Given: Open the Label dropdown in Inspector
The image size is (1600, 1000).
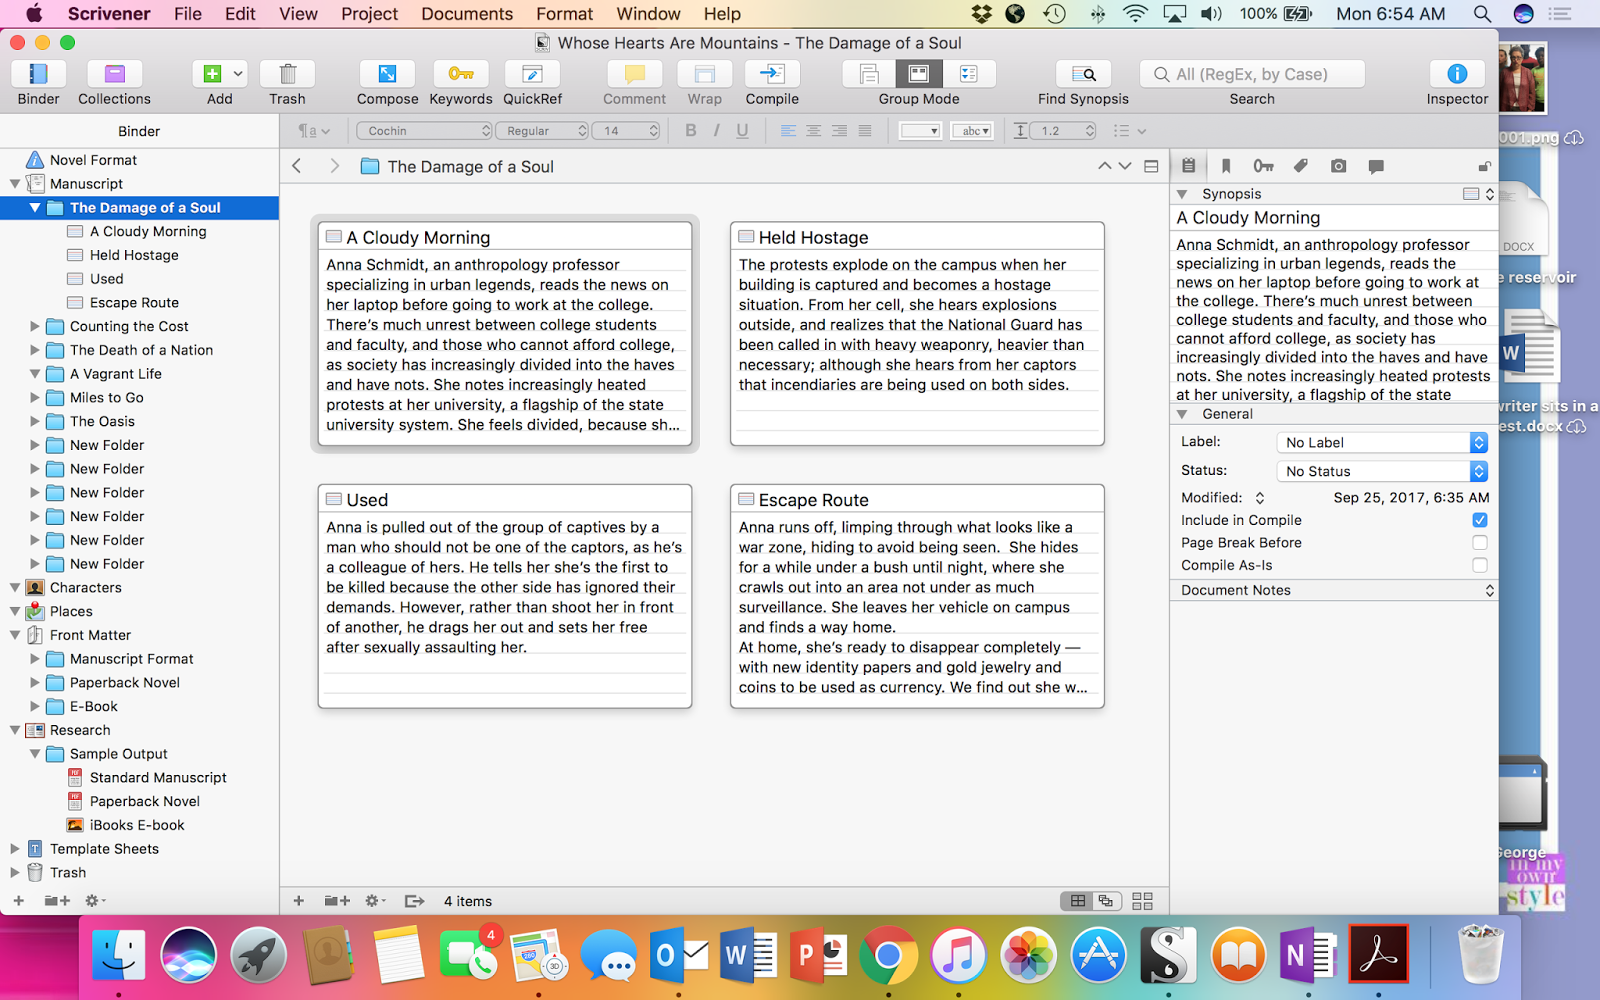Looking at the screenshot, I should tap(1381, 442).
